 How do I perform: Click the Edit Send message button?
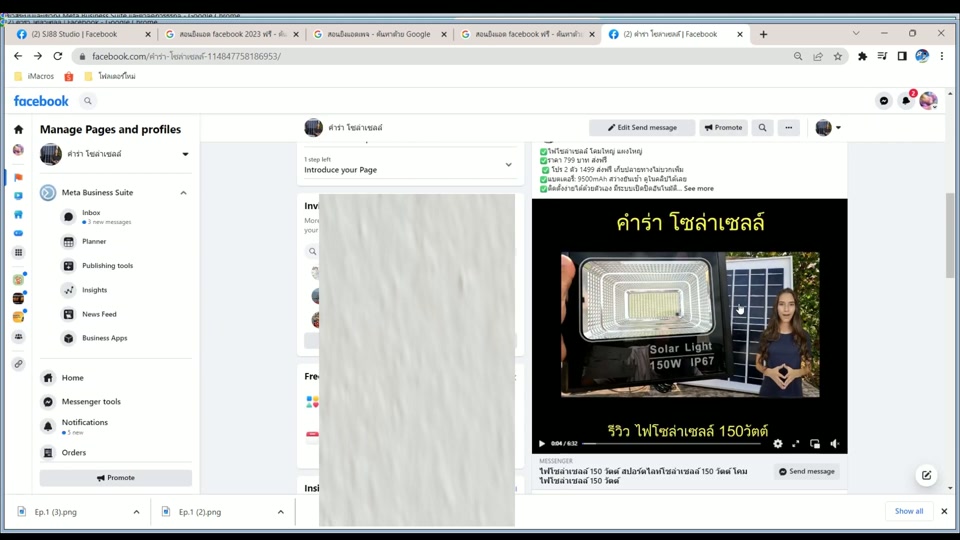click(642, 128)
